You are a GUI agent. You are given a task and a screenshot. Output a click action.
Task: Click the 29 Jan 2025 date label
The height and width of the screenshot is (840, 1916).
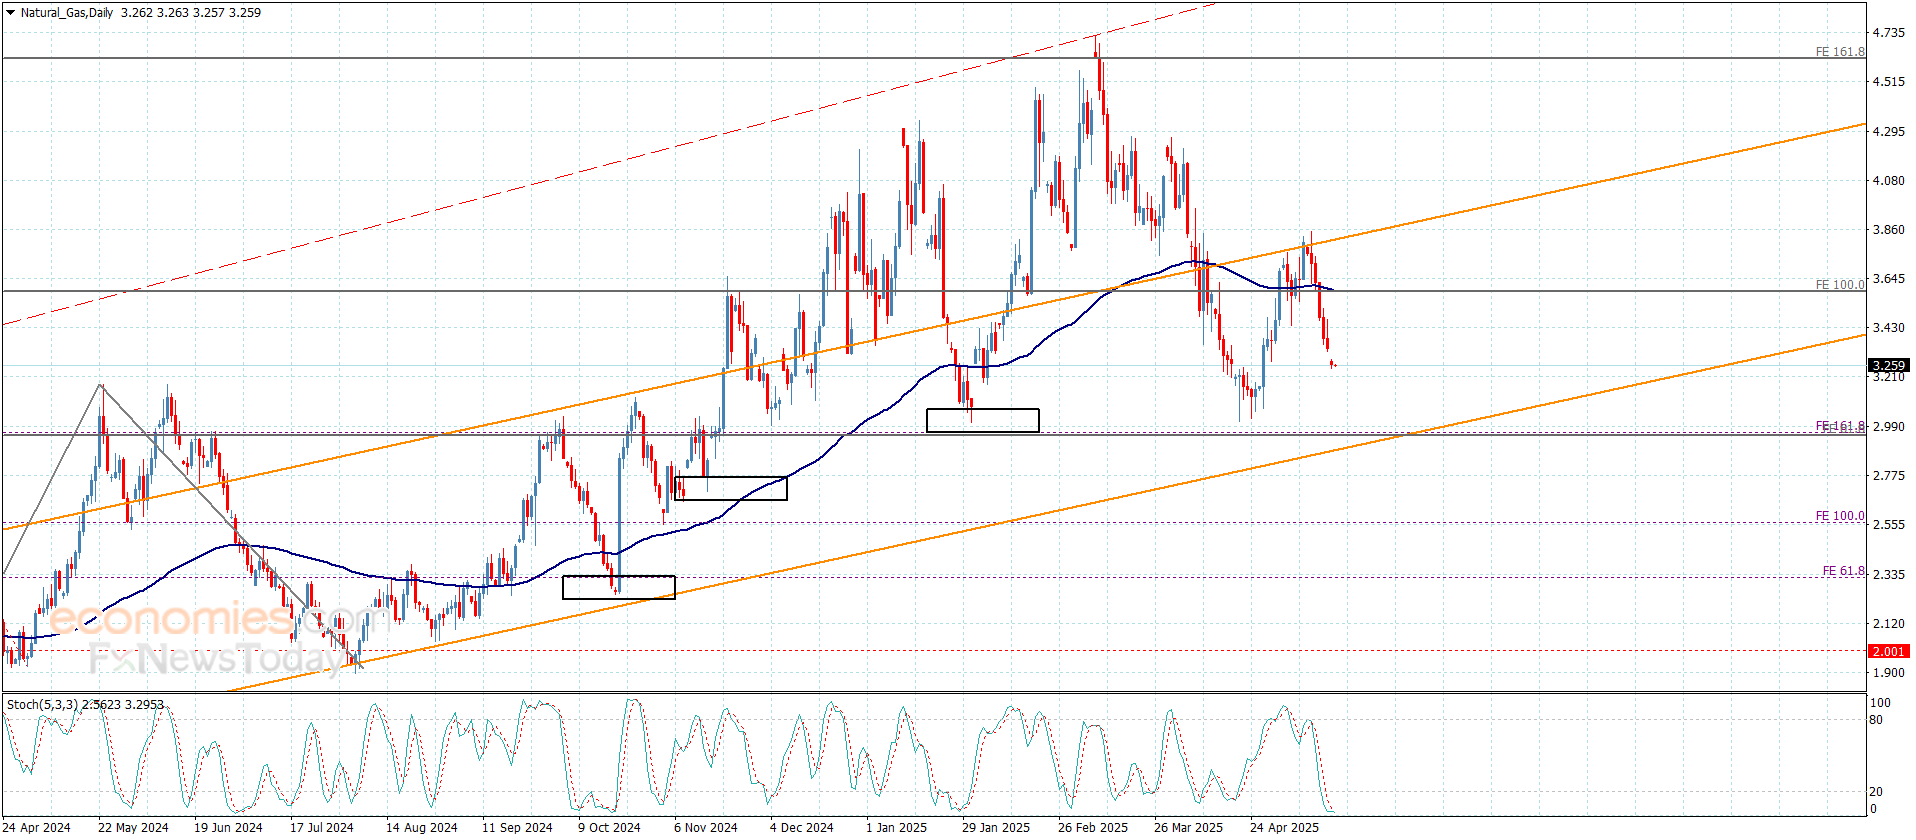(x=995, y=827)
